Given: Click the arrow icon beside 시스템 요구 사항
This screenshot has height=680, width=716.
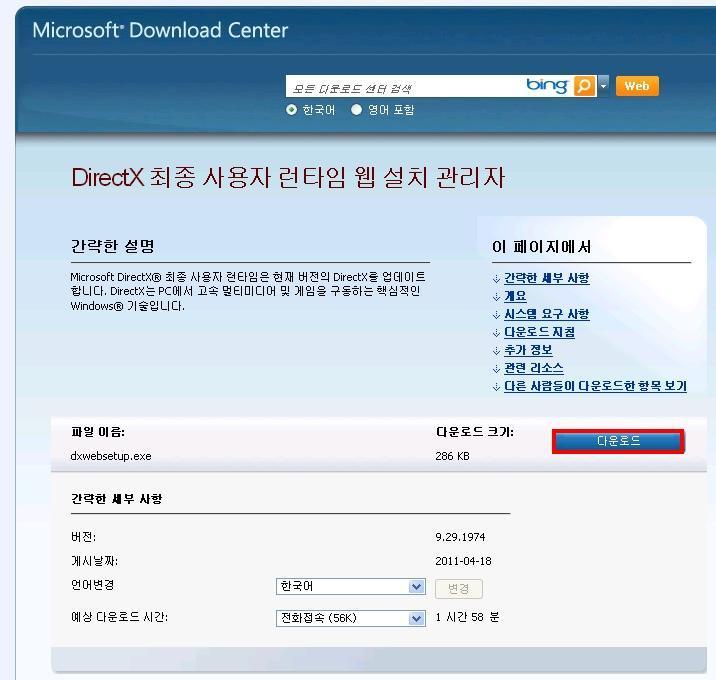Looking at the screenshot, I should point(496,315).
